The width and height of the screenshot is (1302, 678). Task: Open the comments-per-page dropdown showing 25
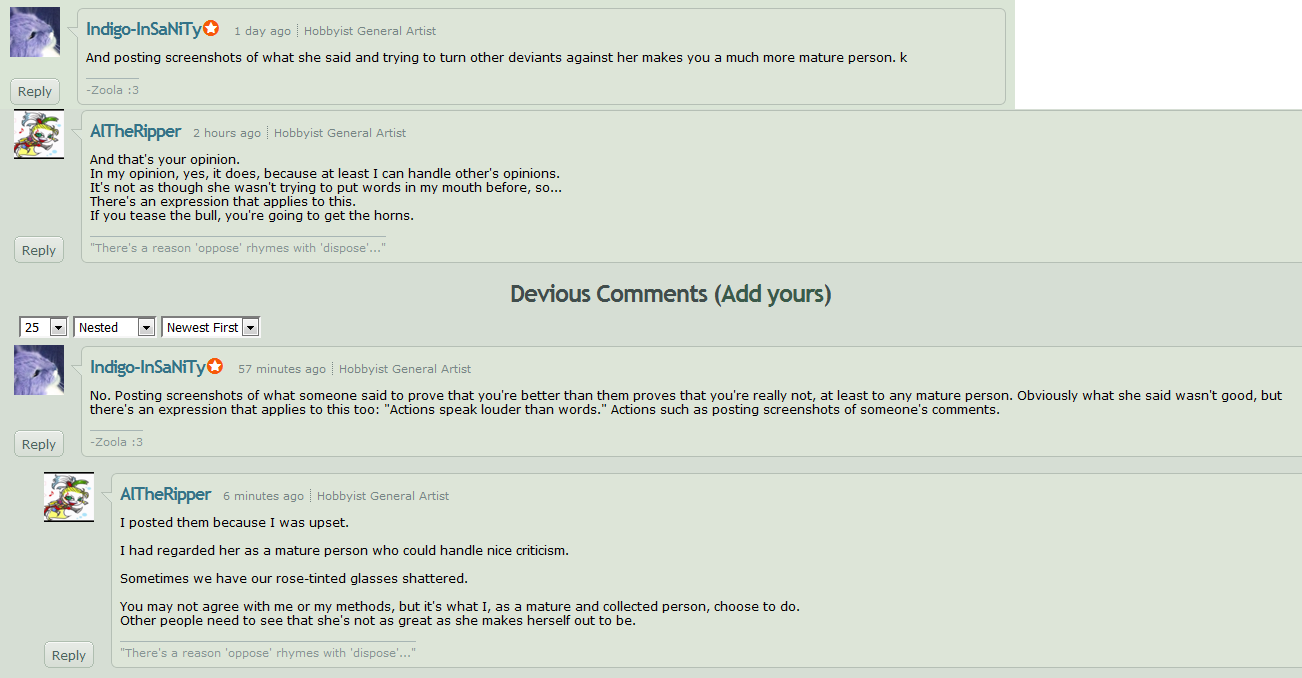tap(43, 327)
